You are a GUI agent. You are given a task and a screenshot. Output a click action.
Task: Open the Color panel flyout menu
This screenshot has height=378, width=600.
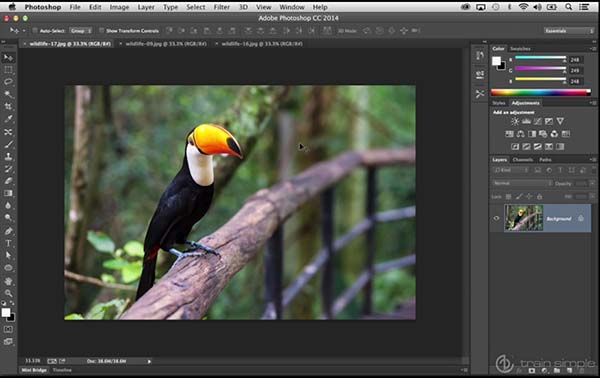click(x=593, y=49)
